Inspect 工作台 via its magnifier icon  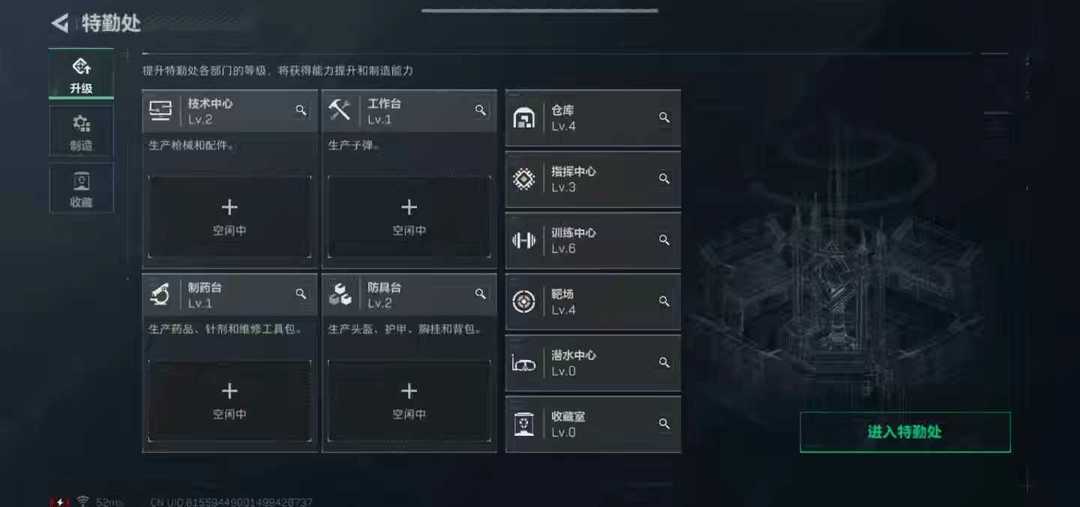click(x=480, y=110)
